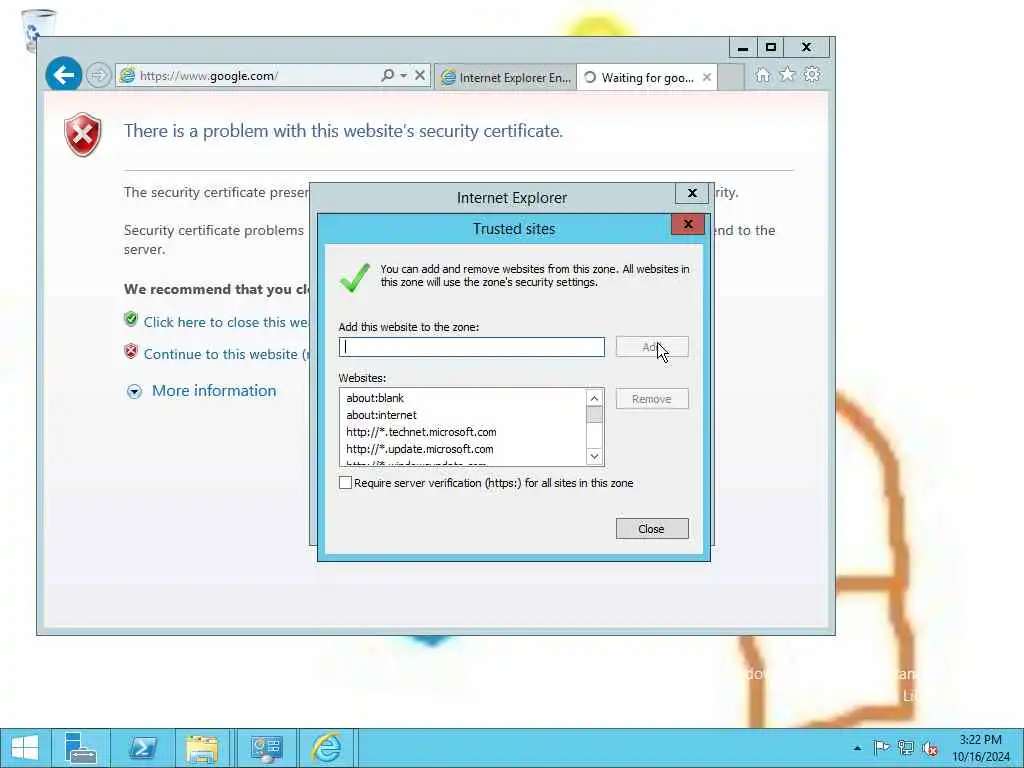Screen dimensions: 1024x768
Task: Click the Remove button
Action: (652, 399)
